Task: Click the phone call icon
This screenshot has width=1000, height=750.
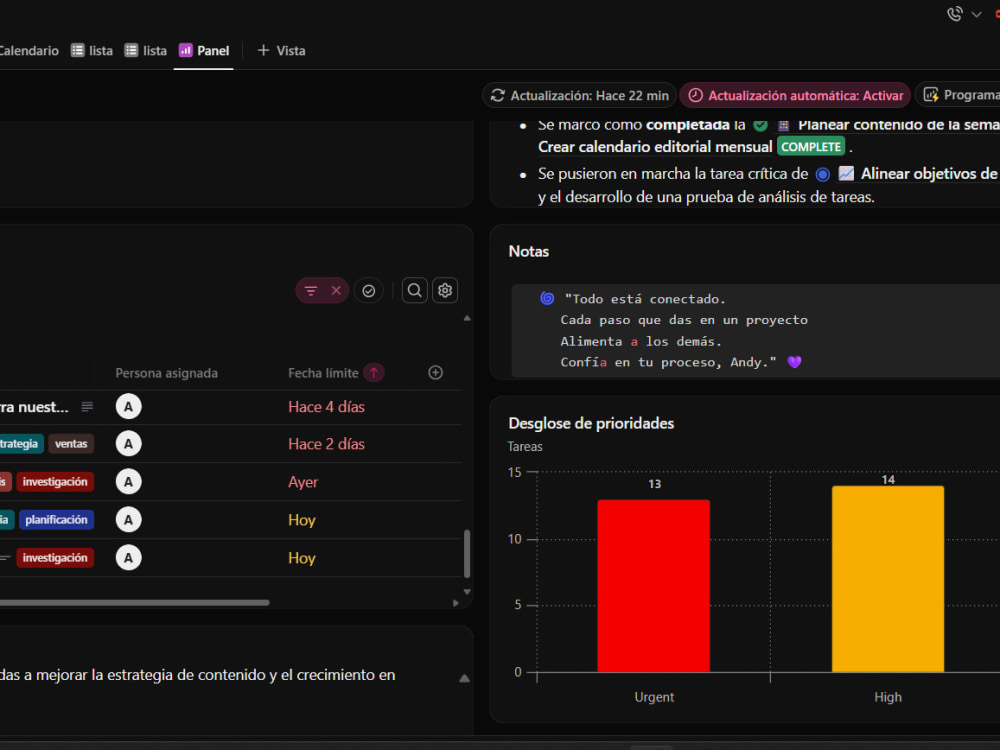Action: (x=955, y=14)
